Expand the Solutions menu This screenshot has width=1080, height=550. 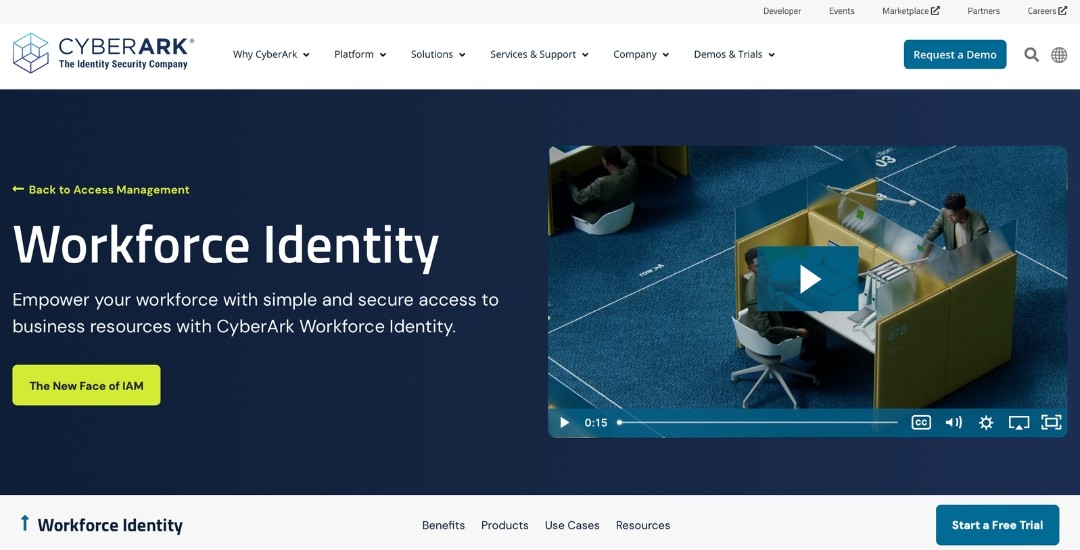pos(438,54)
